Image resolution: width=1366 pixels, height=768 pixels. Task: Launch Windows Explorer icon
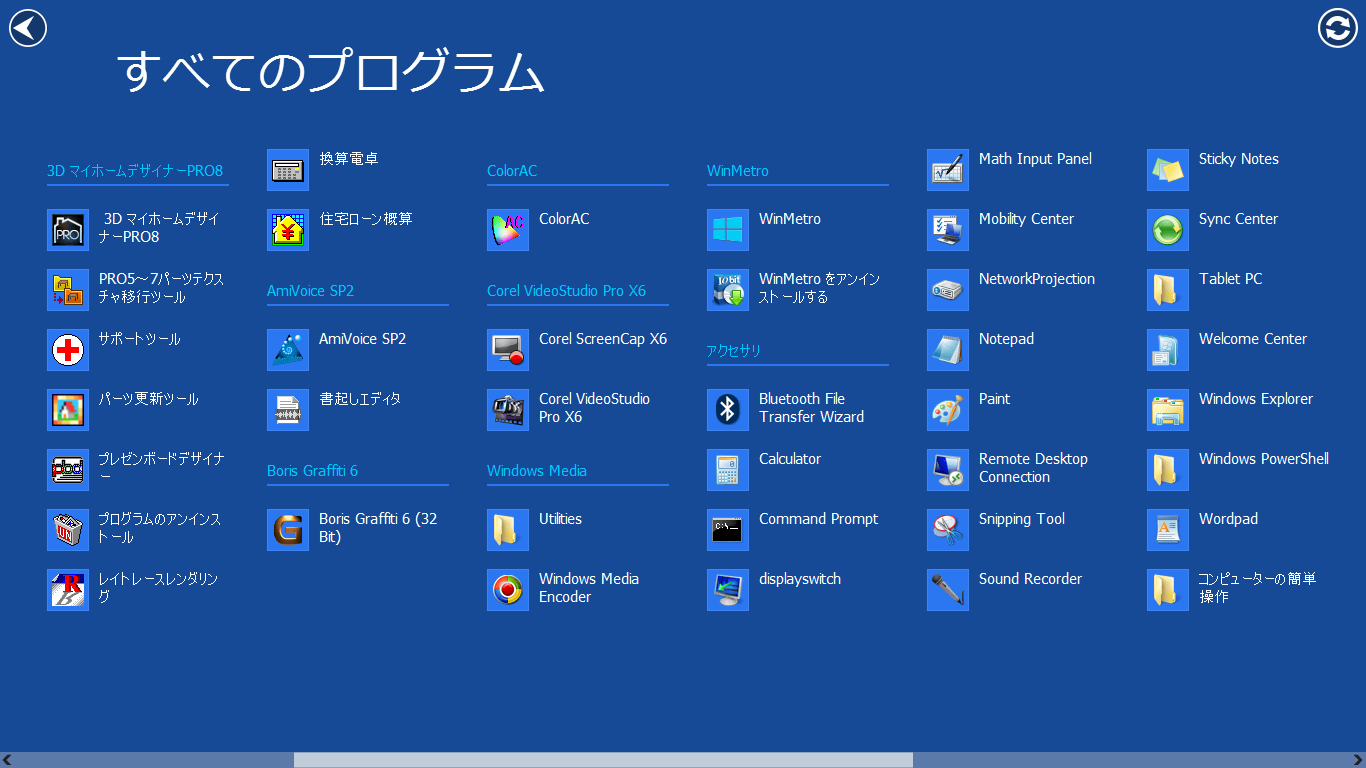pos(1168,410)
